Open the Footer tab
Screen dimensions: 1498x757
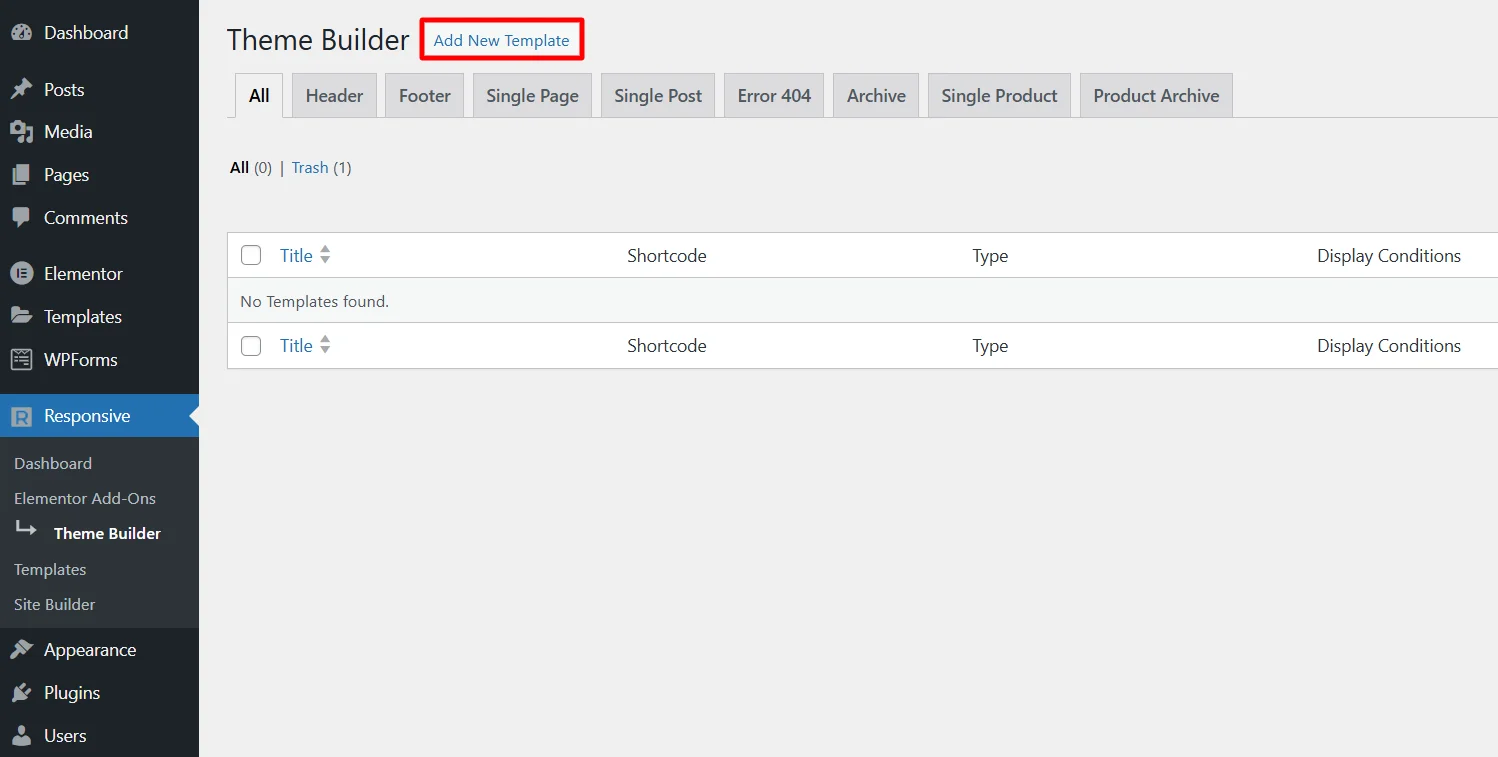point(425,96)
